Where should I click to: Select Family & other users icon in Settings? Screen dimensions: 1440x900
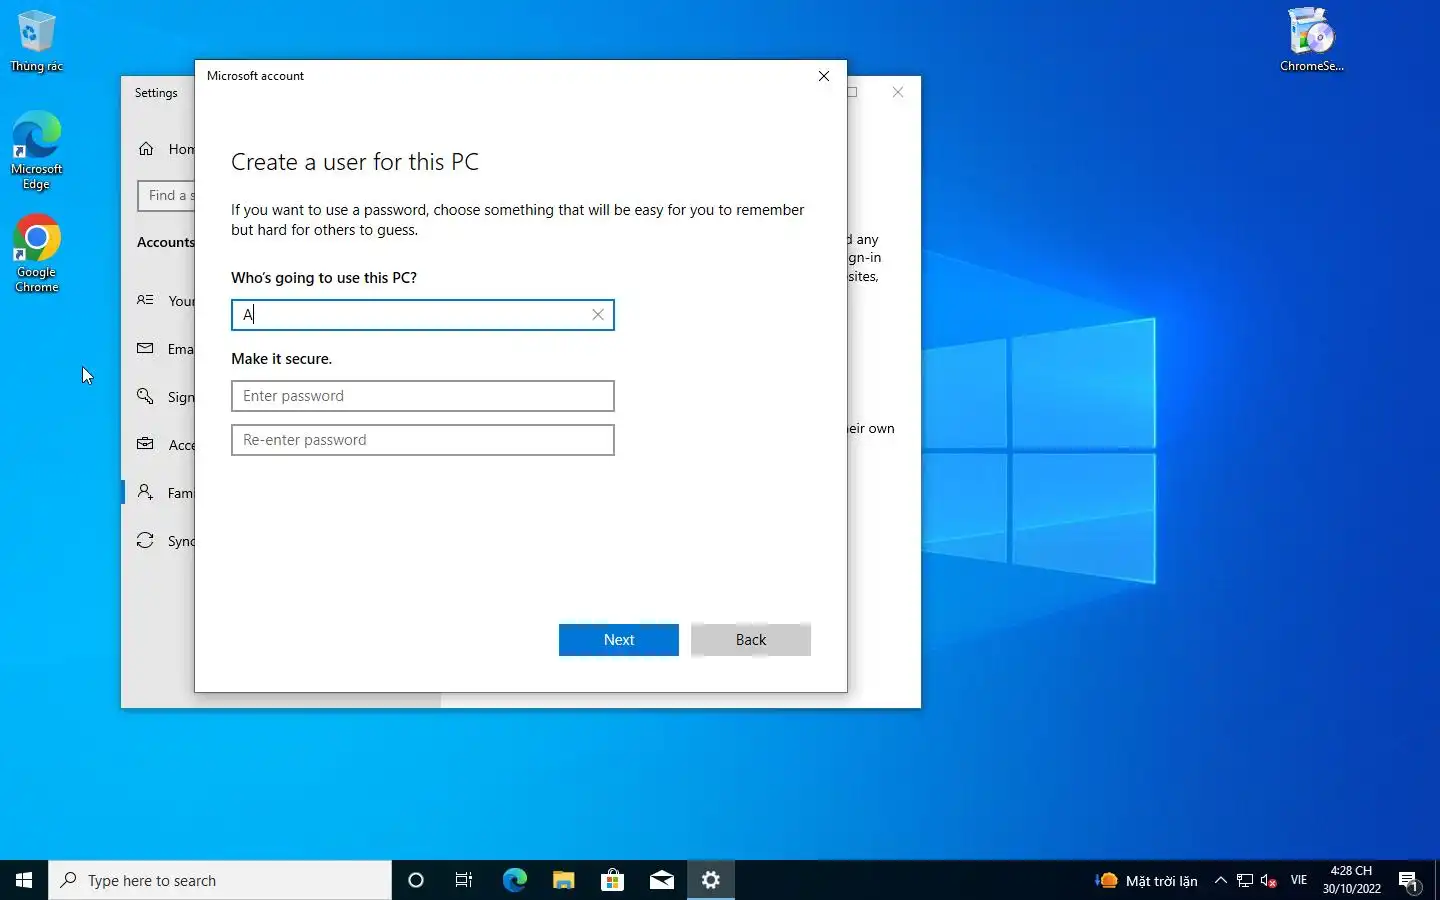tap(146, 493)
